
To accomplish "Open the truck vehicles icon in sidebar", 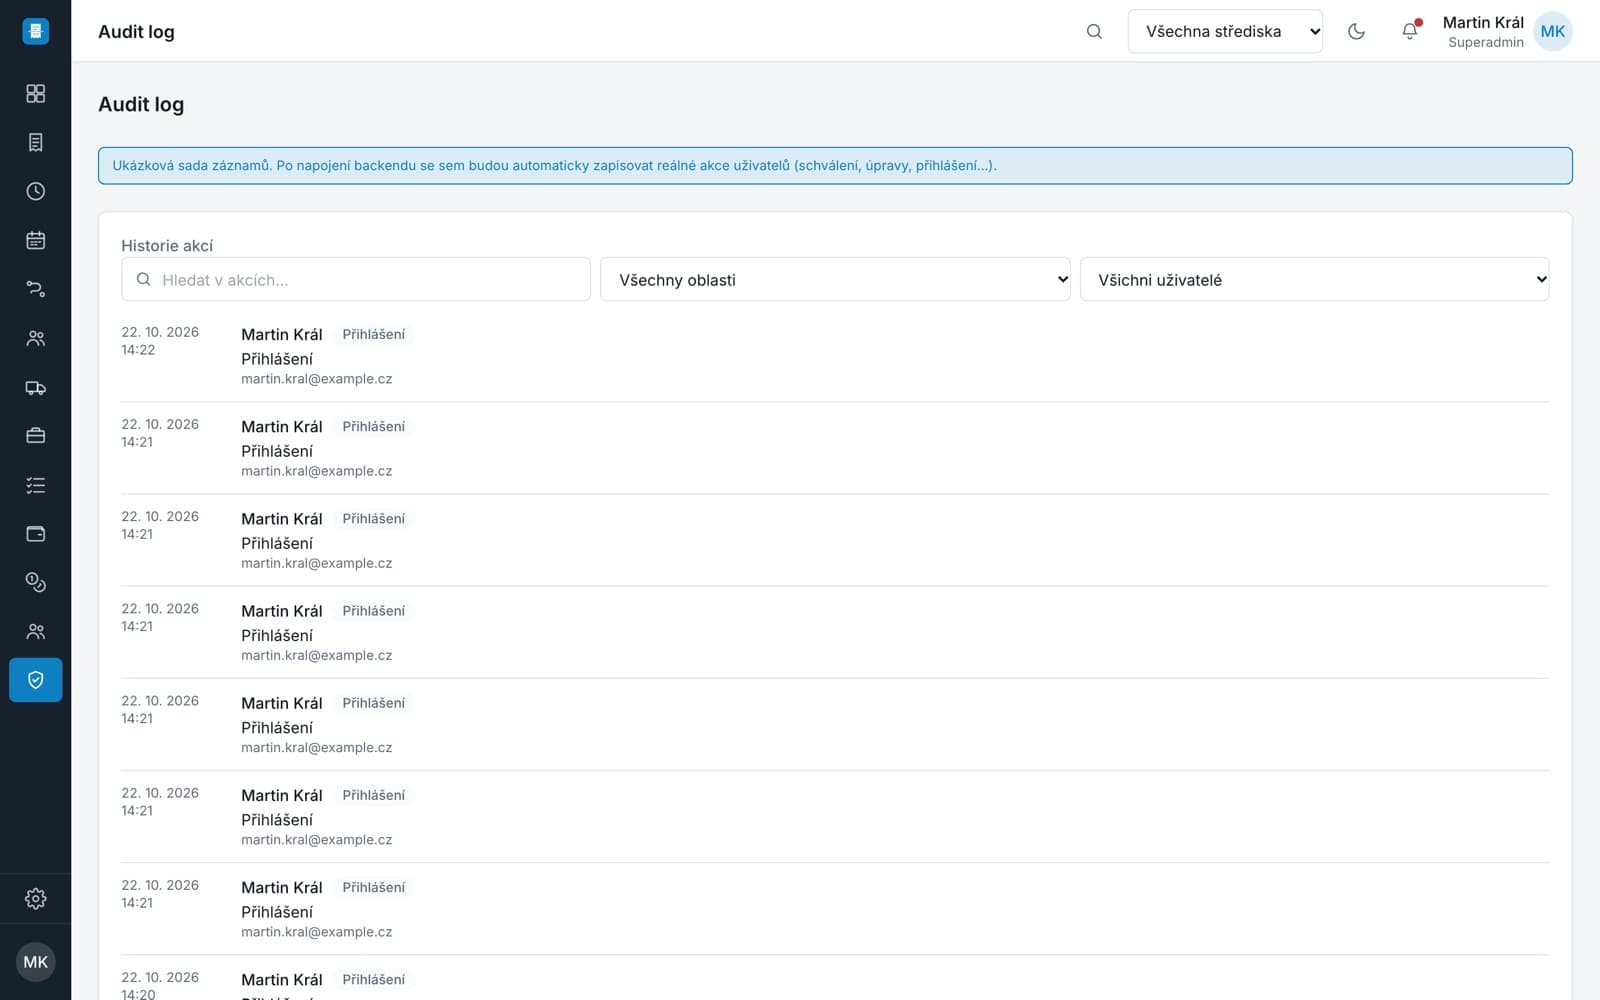I will tap(36, 387).
